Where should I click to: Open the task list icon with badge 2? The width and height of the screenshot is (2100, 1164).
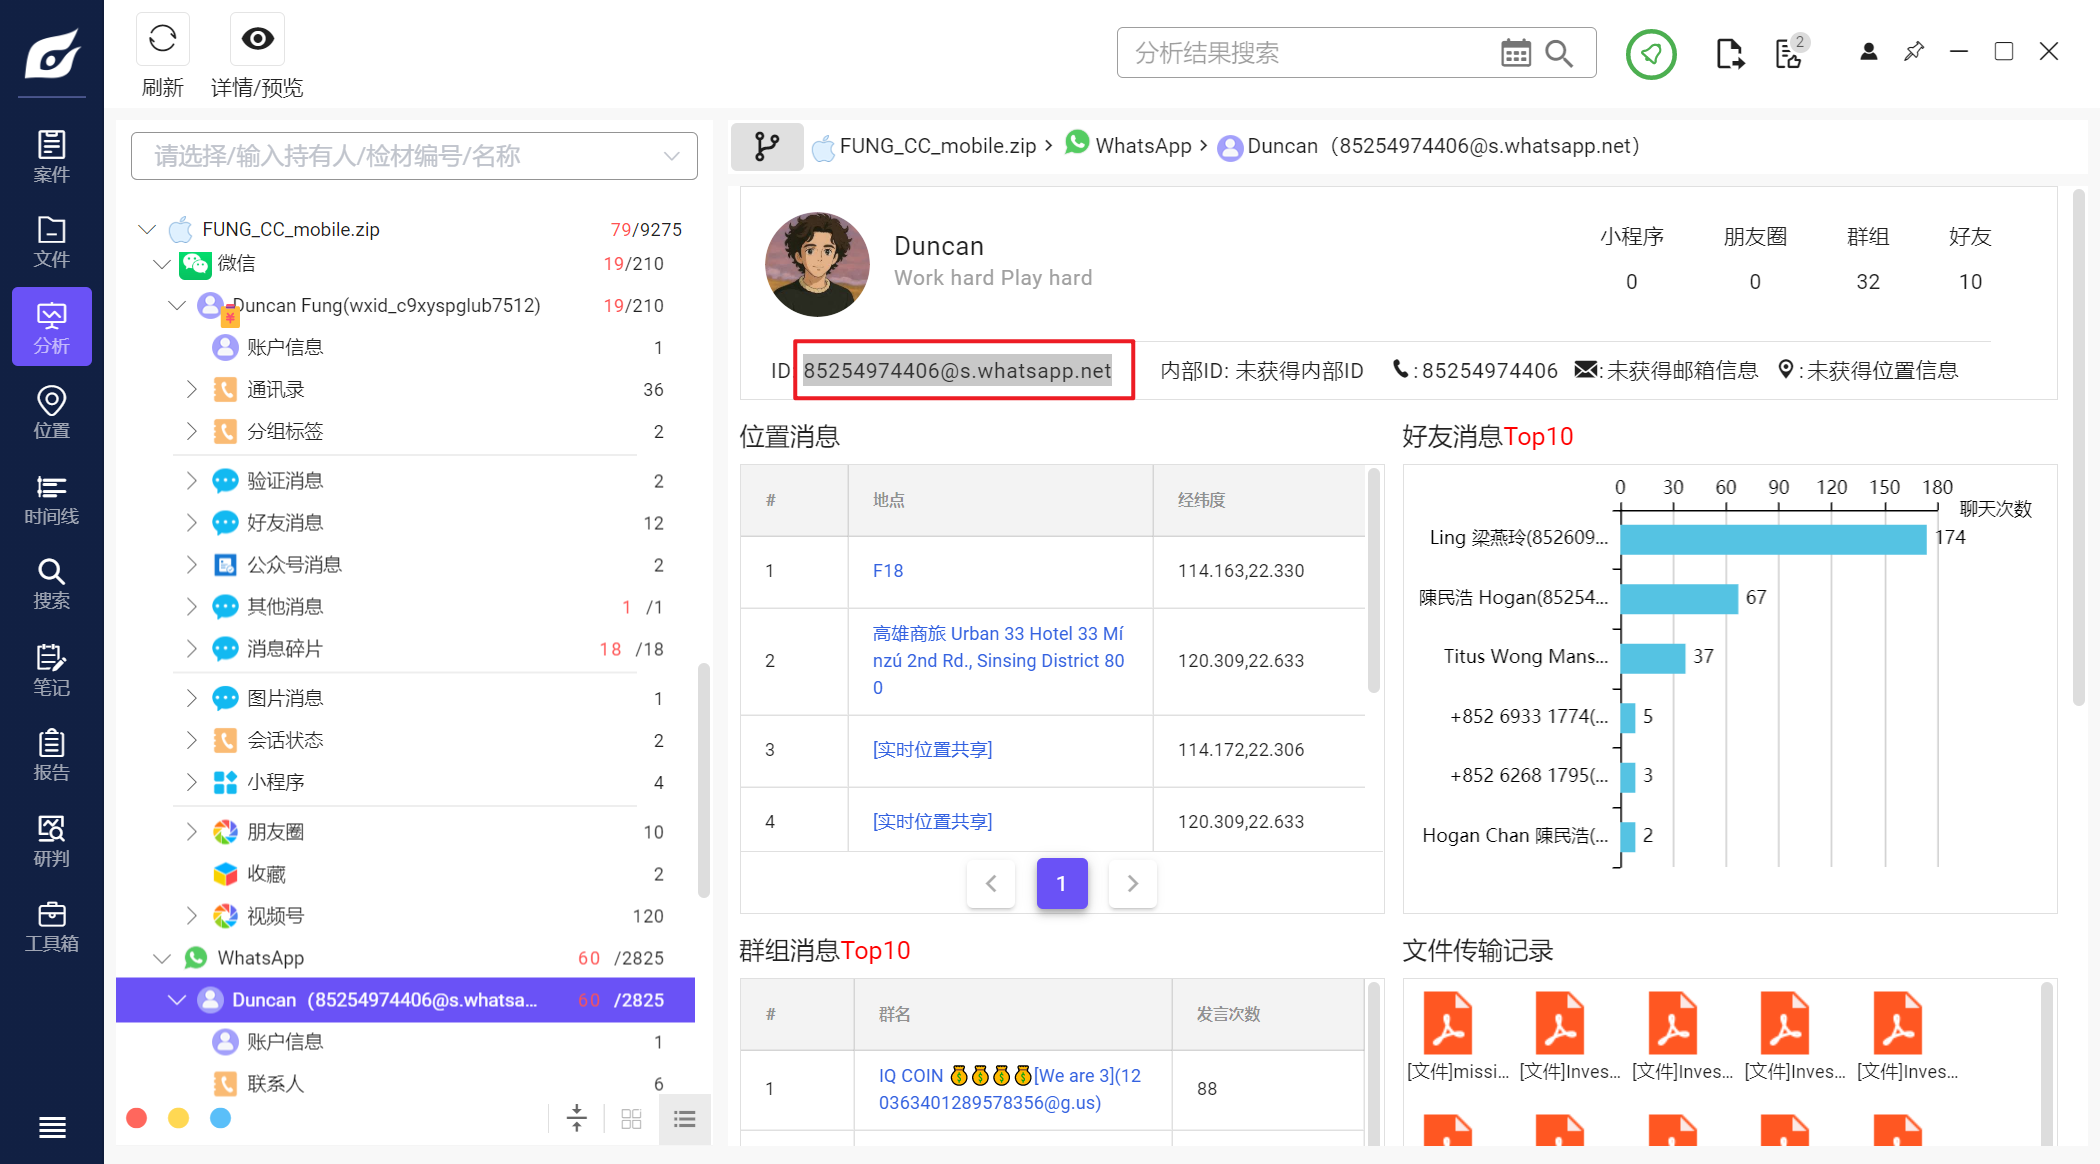tap(1789, 54)
